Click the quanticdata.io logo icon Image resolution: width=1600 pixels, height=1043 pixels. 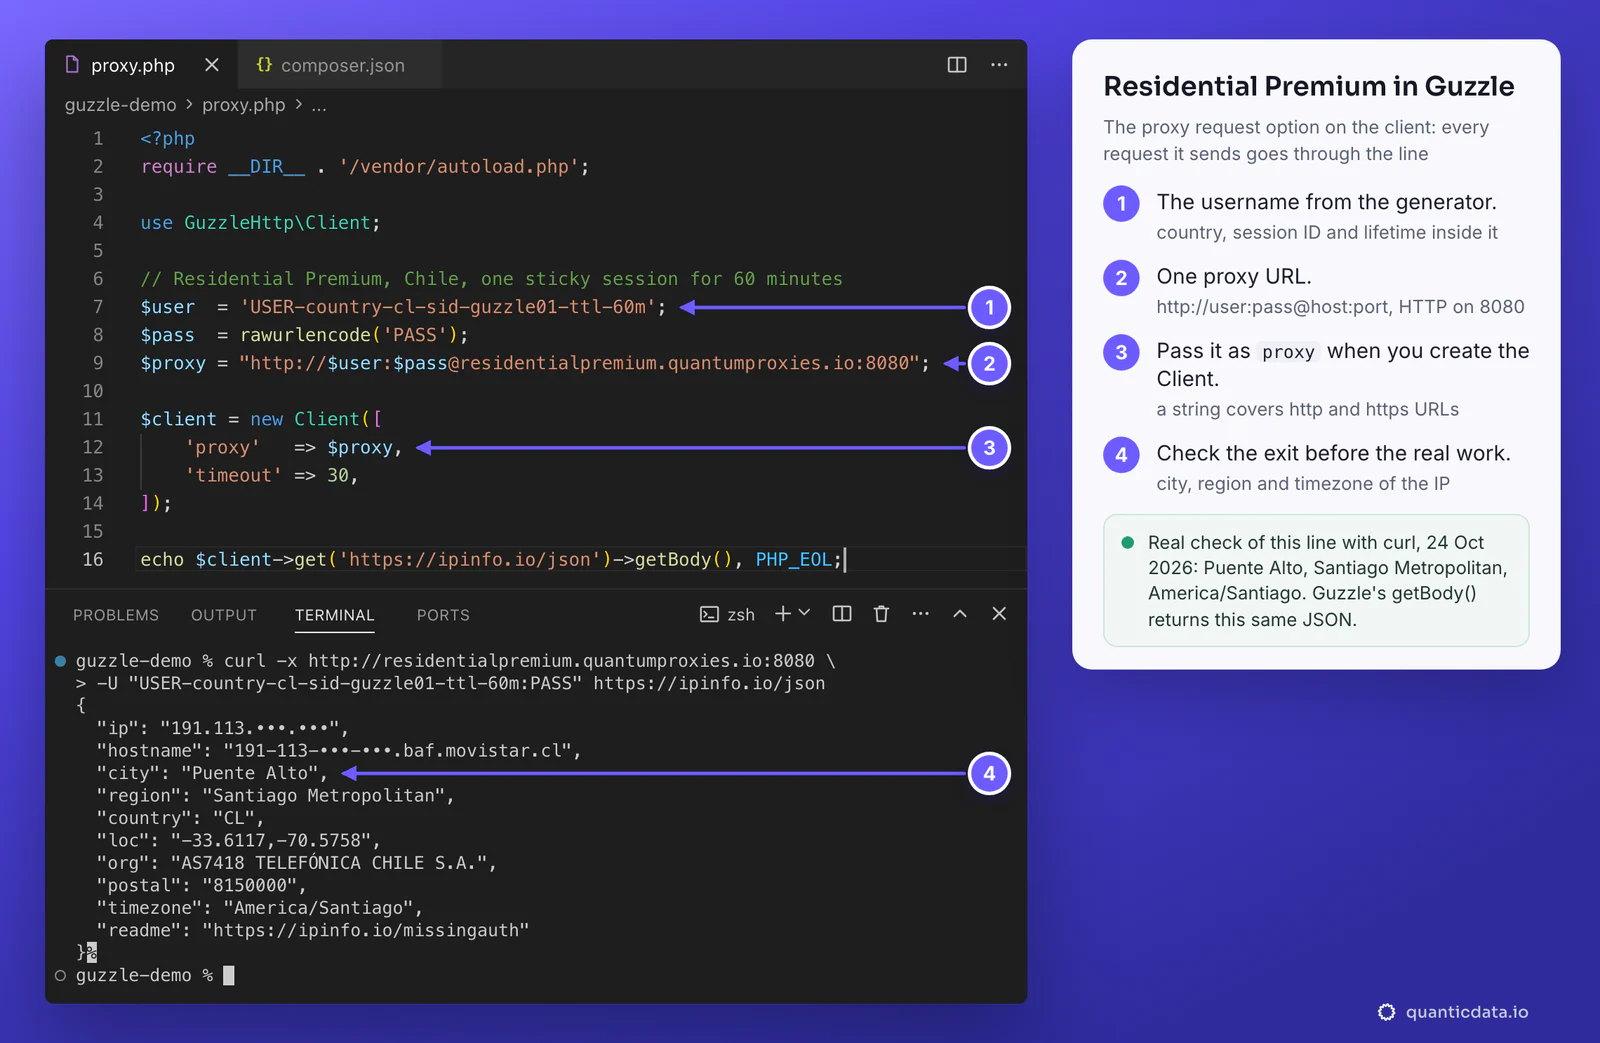click(x=1386, y=1012)
